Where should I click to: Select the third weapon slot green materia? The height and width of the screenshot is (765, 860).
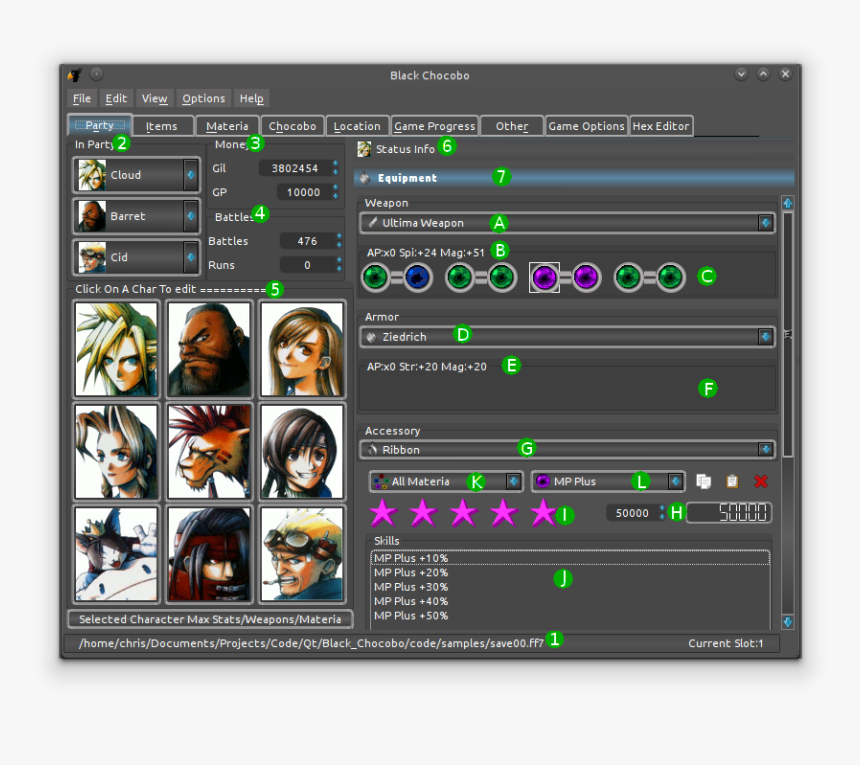[460, 277]
